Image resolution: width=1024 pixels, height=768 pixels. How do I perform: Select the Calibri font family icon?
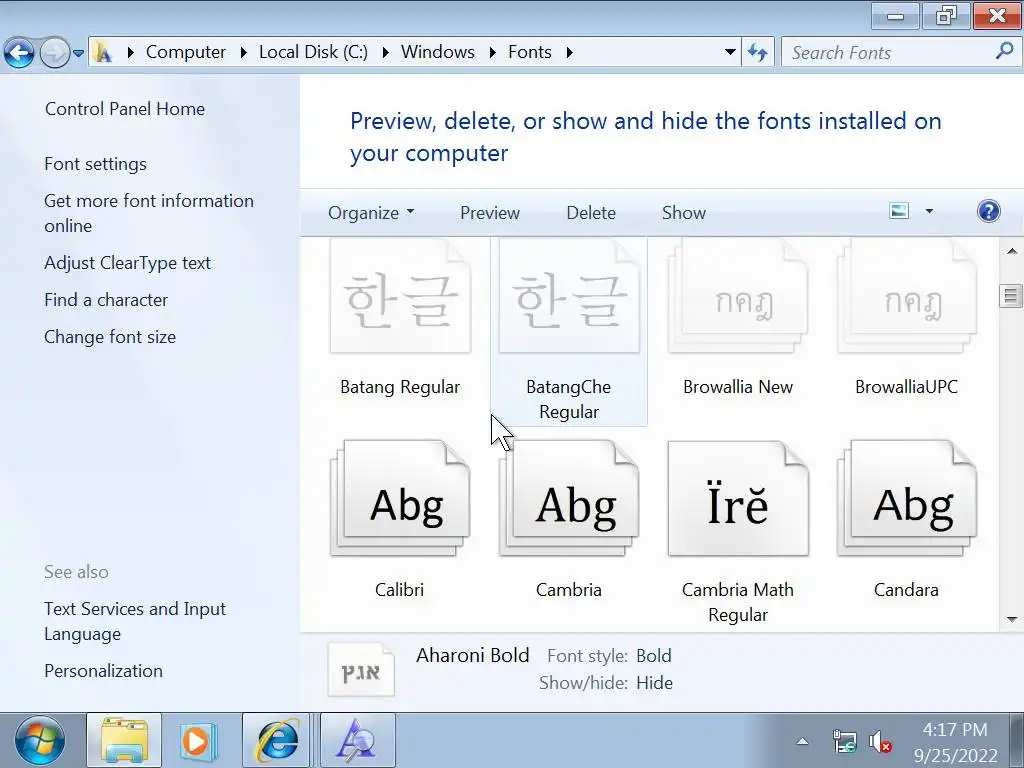coord(400,499)
